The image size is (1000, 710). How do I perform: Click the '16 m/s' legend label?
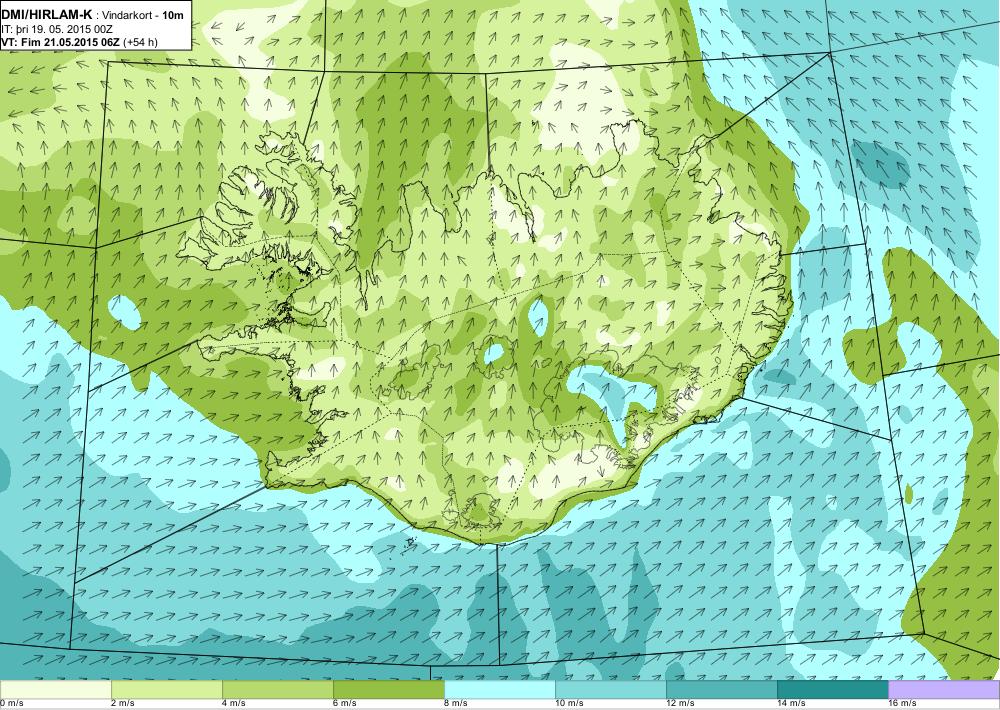pyautogui.click(x=902, y=703)
